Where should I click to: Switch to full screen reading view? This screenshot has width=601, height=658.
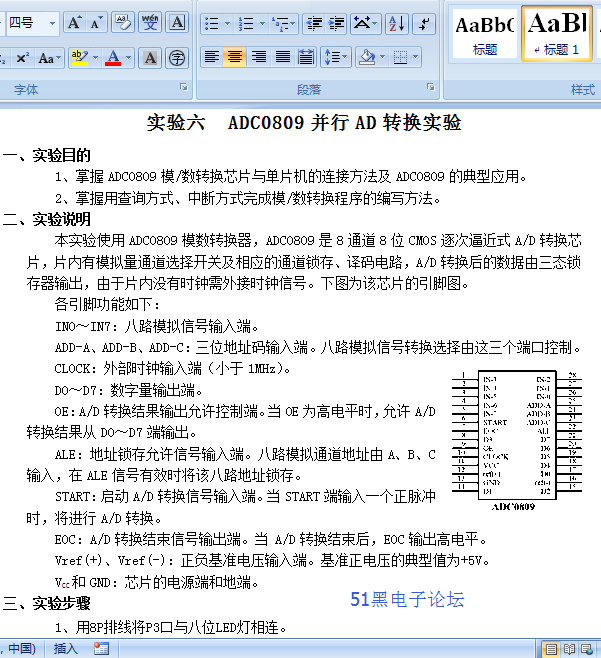coord(569,649)
